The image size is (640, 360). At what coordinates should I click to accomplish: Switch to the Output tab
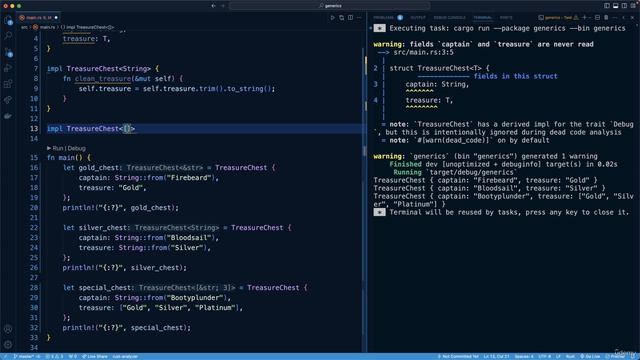pyautogui.click(x=418, y=18)
